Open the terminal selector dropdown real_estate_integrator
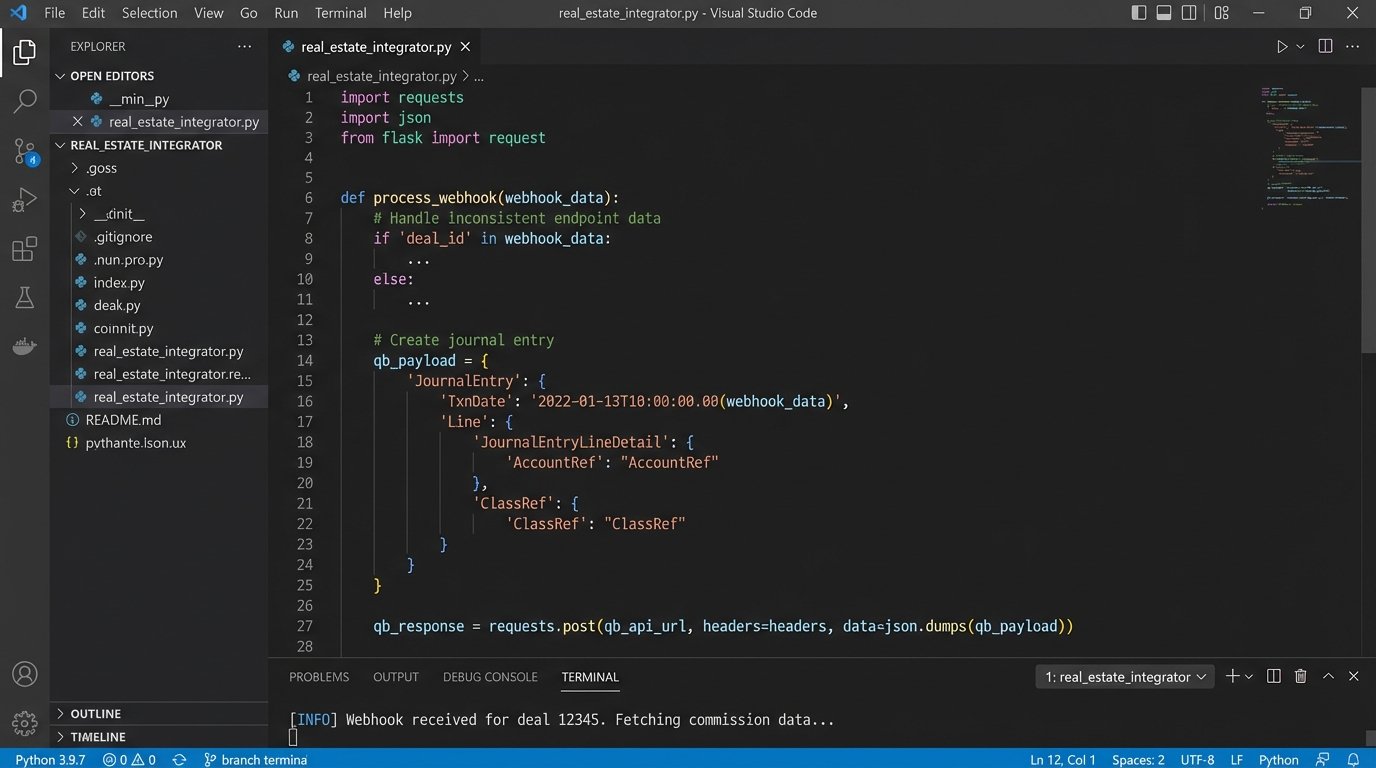The width and height of the screenshot is (1376, 768). coord(1126,677)
